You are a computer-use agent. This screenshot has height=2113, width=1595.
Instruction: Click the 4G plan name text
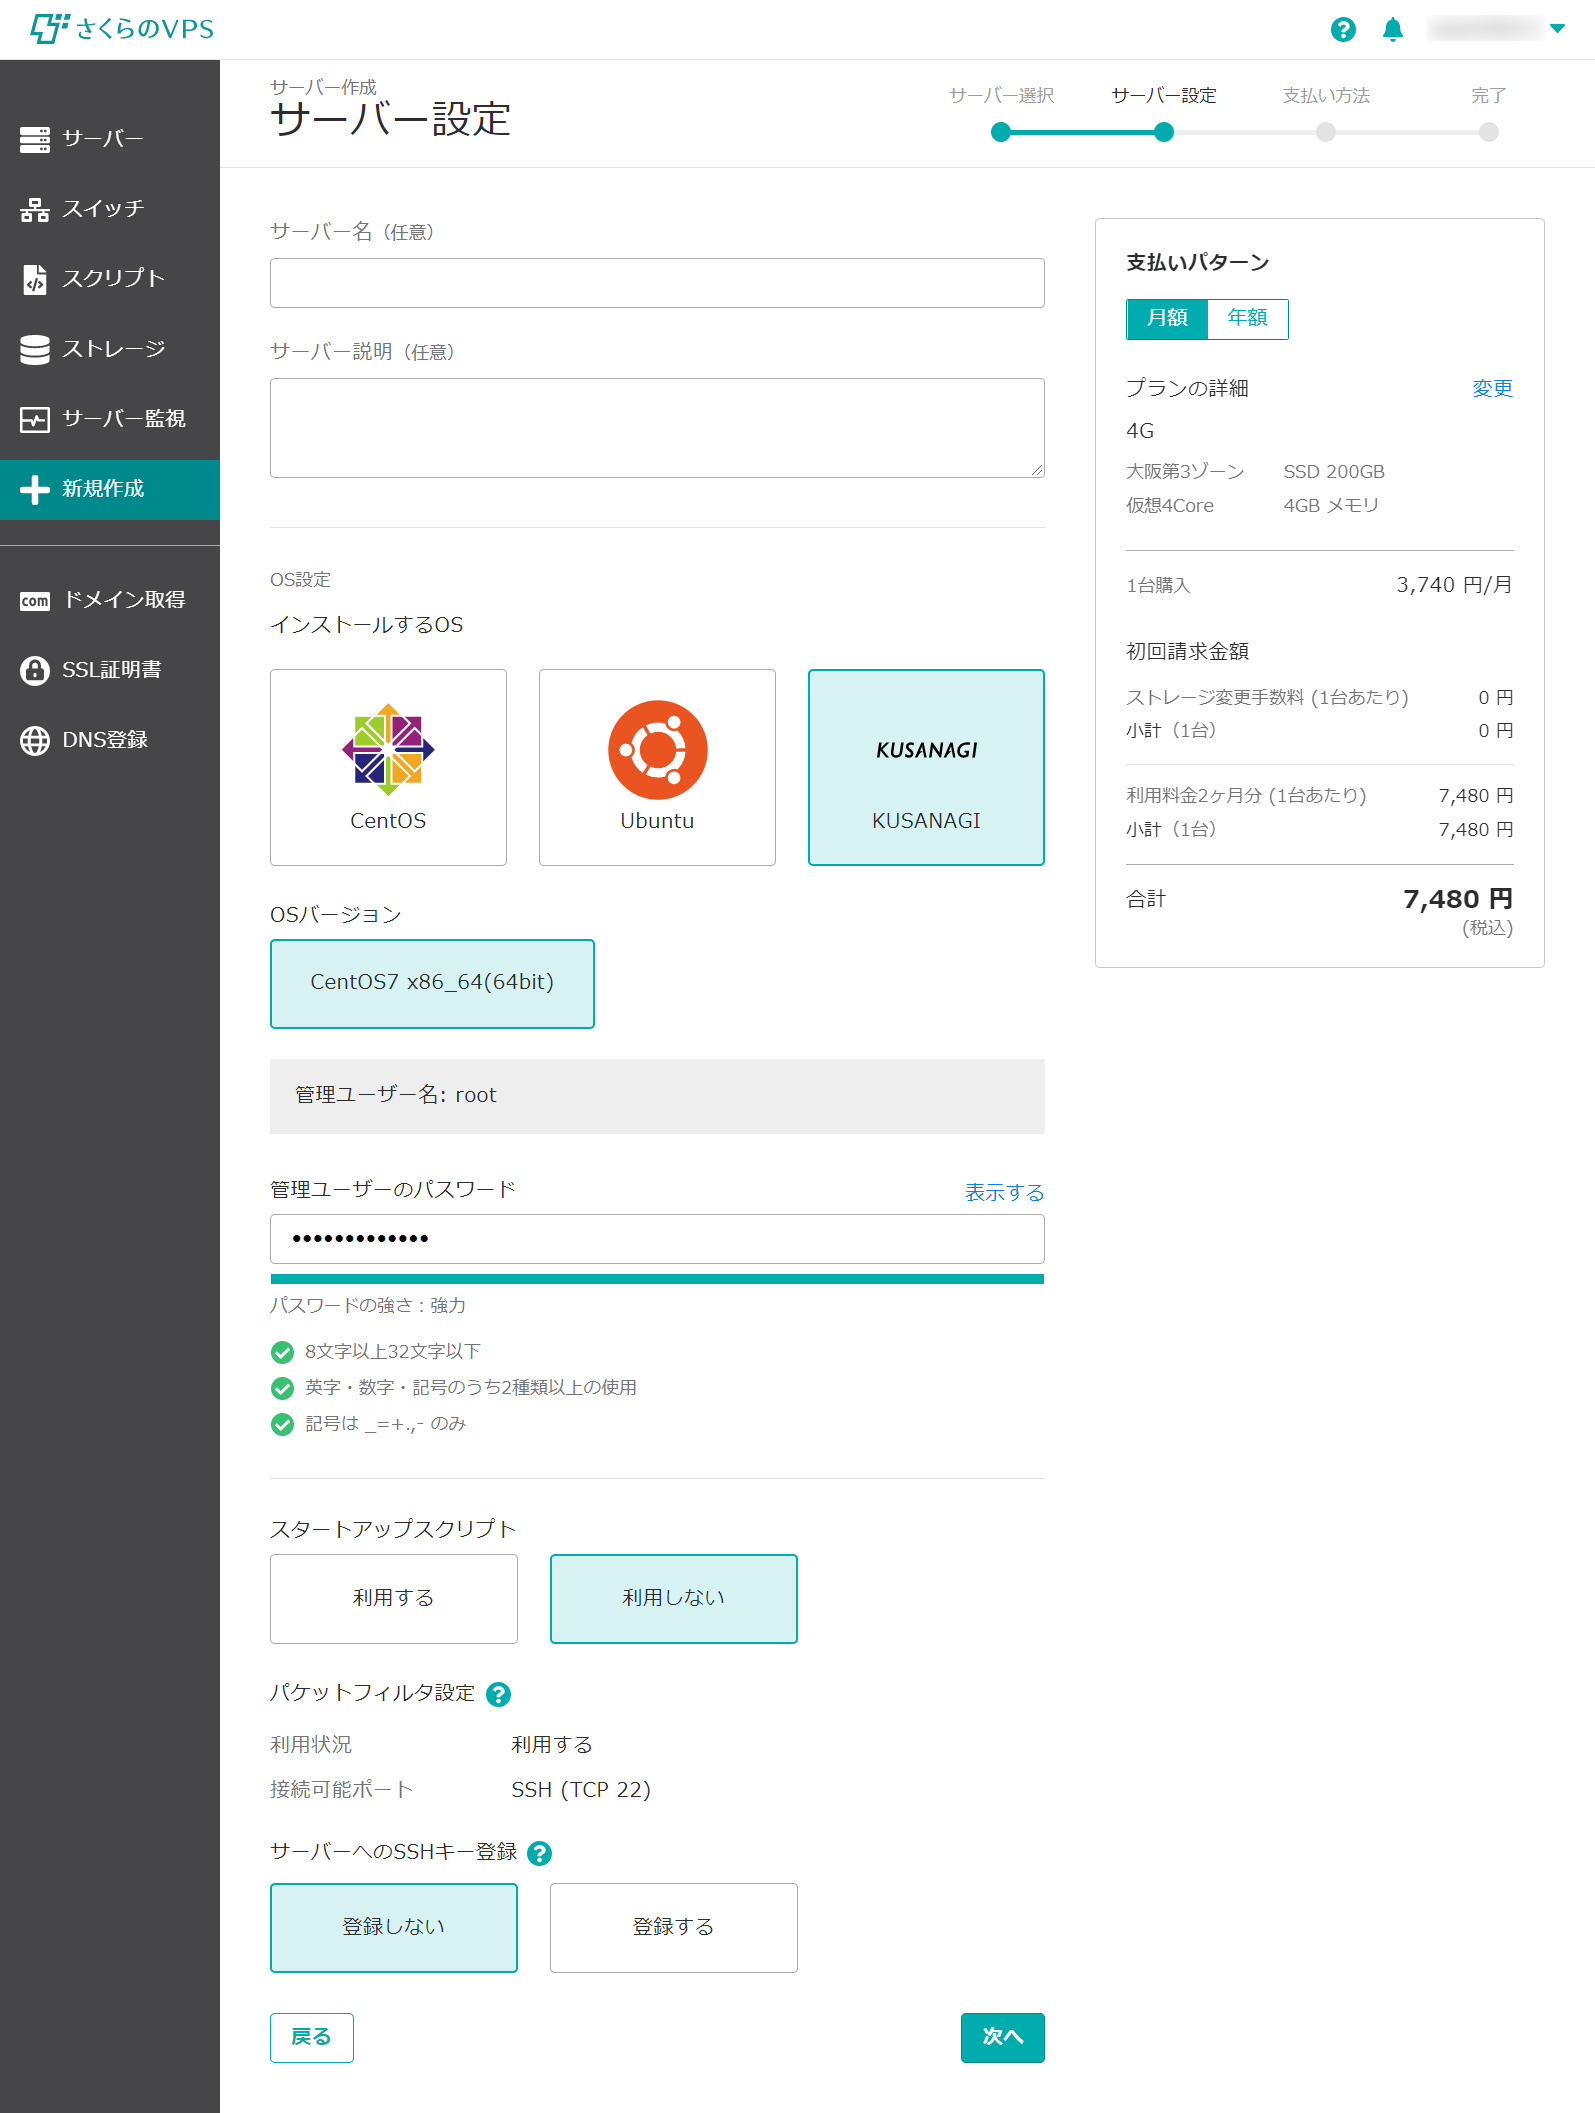[x=1140, y=431]
